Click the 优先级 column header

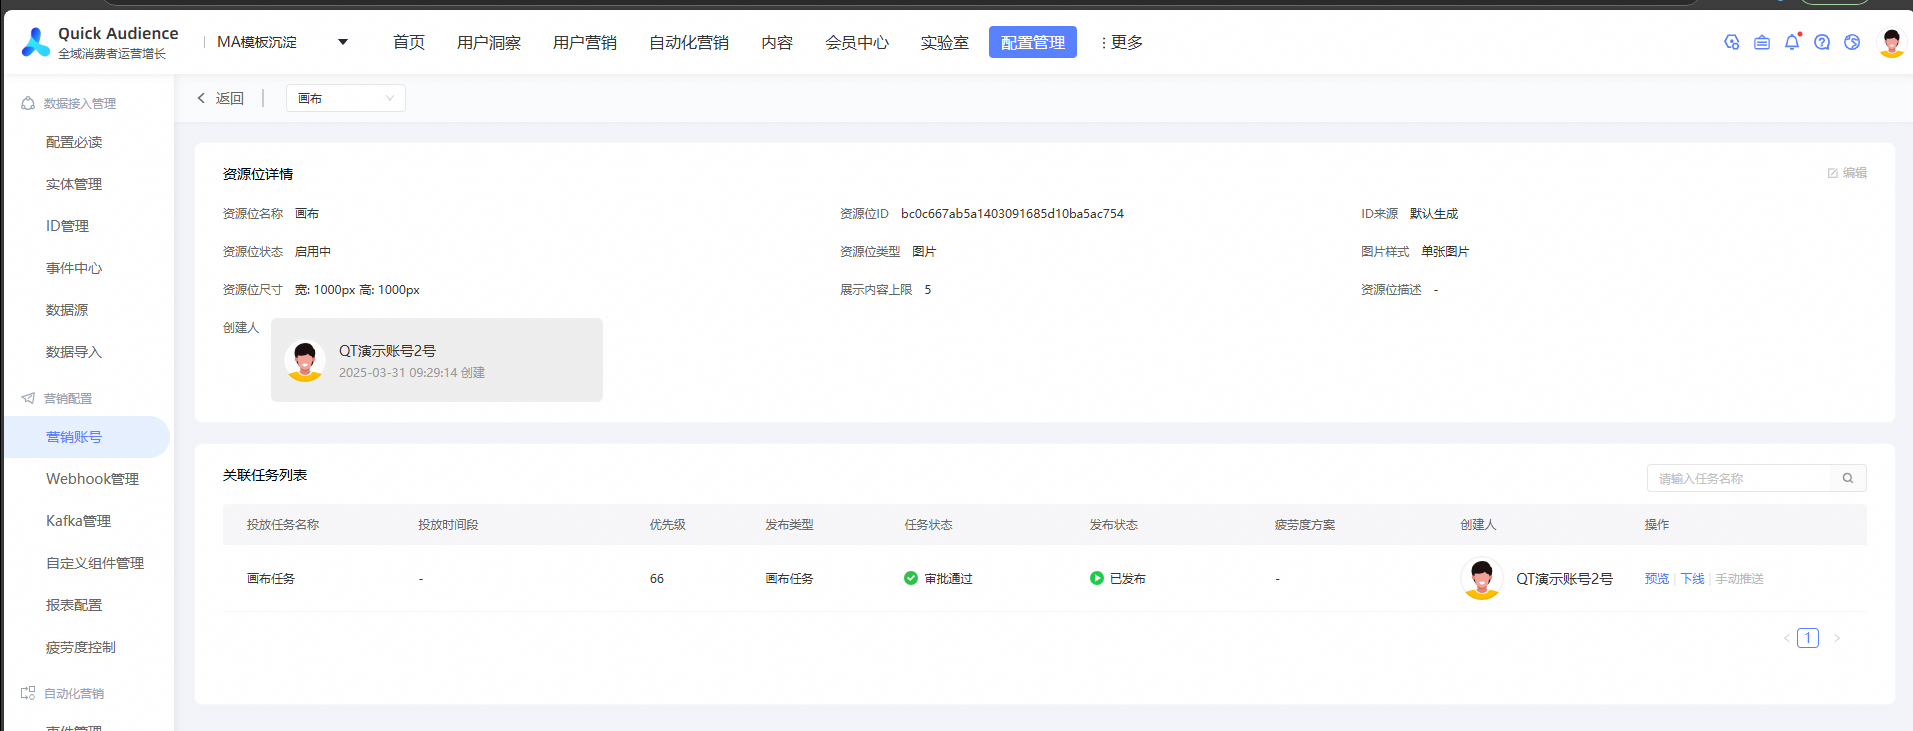click(668, 525)
